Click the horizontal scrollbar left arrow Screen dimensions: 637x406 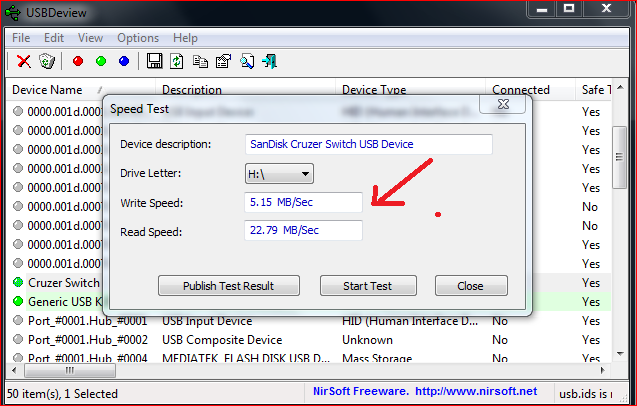coord(14,371)
